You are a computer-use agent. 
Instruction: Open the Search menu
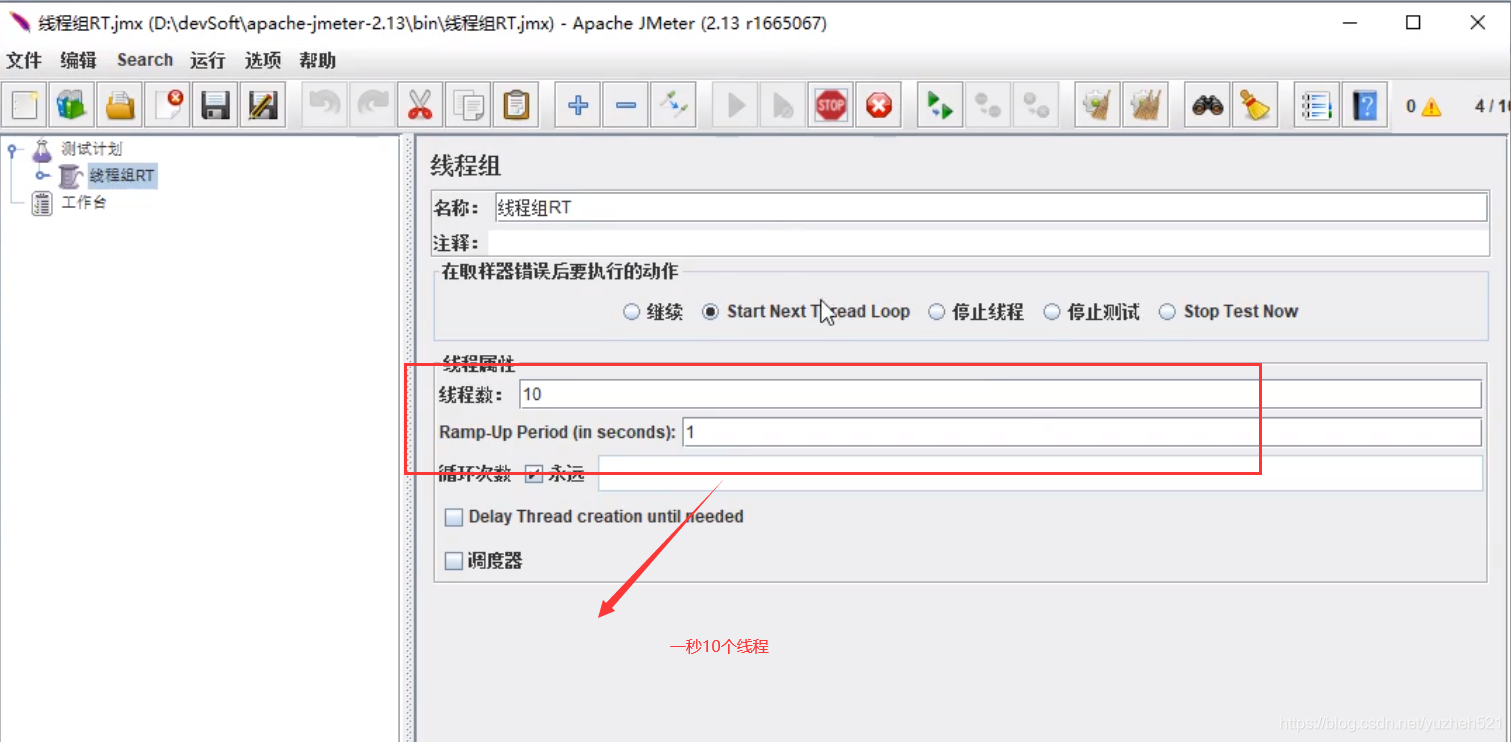145,60
